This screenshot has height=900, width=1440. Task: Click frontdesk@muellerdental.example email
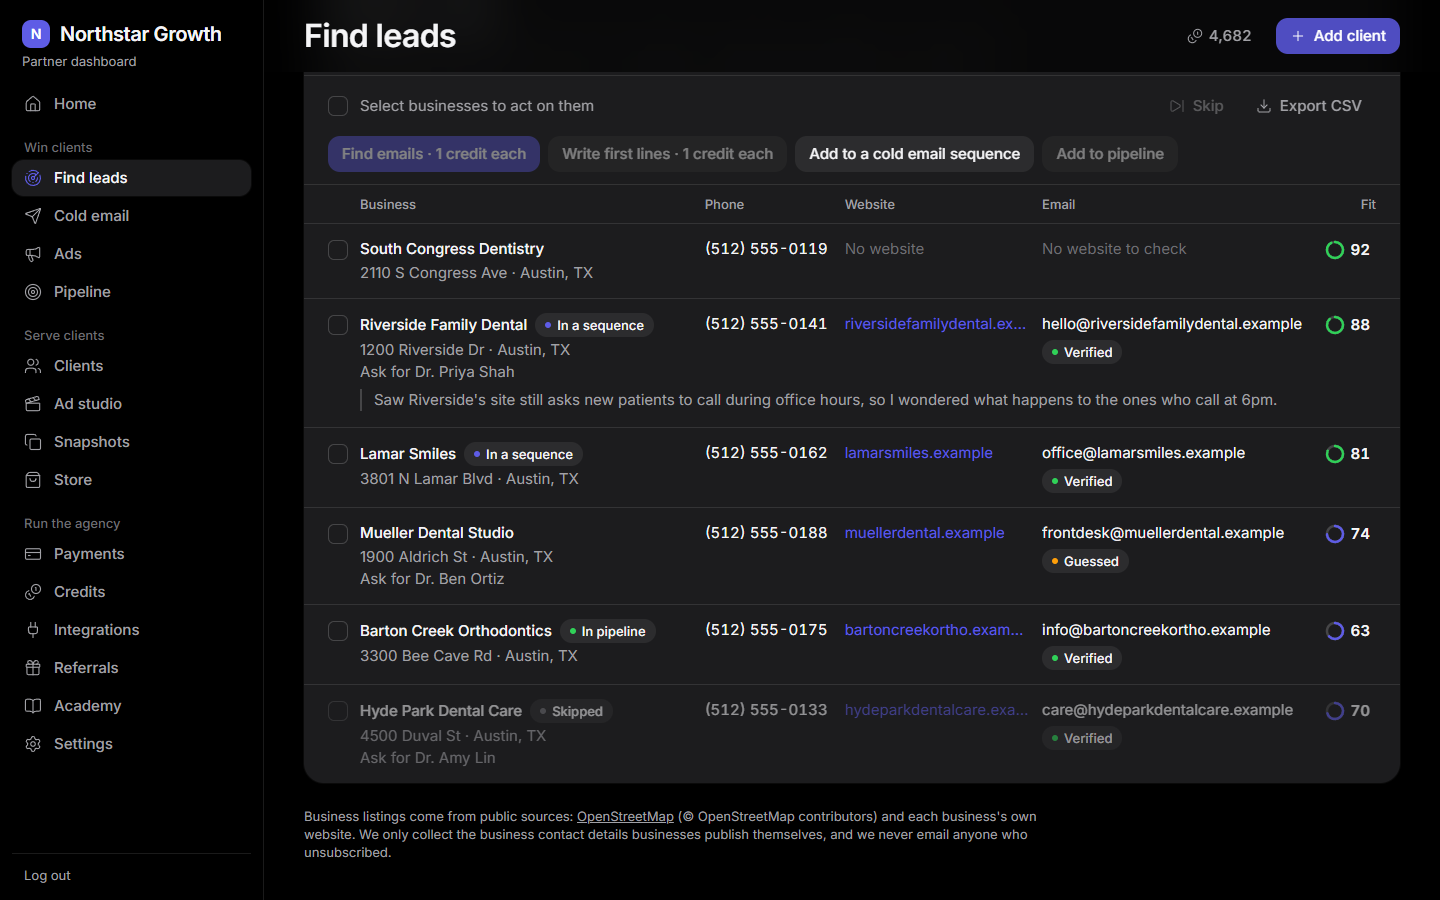[x=1163, y=533]
